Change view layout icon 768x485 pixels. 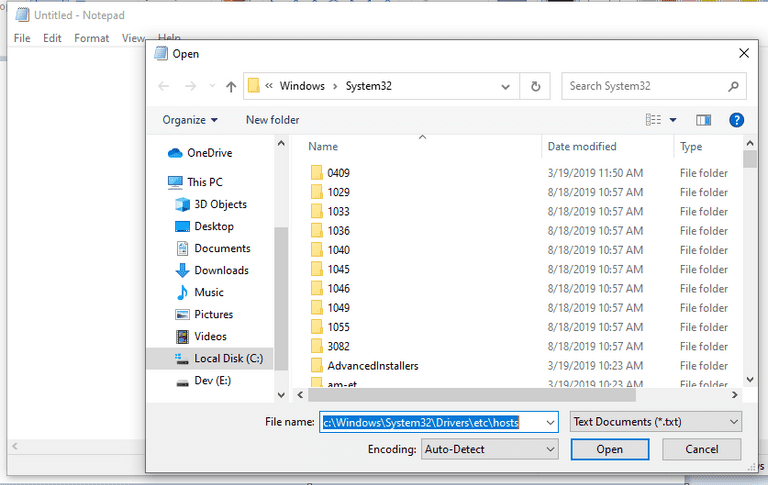pos(653,120)
